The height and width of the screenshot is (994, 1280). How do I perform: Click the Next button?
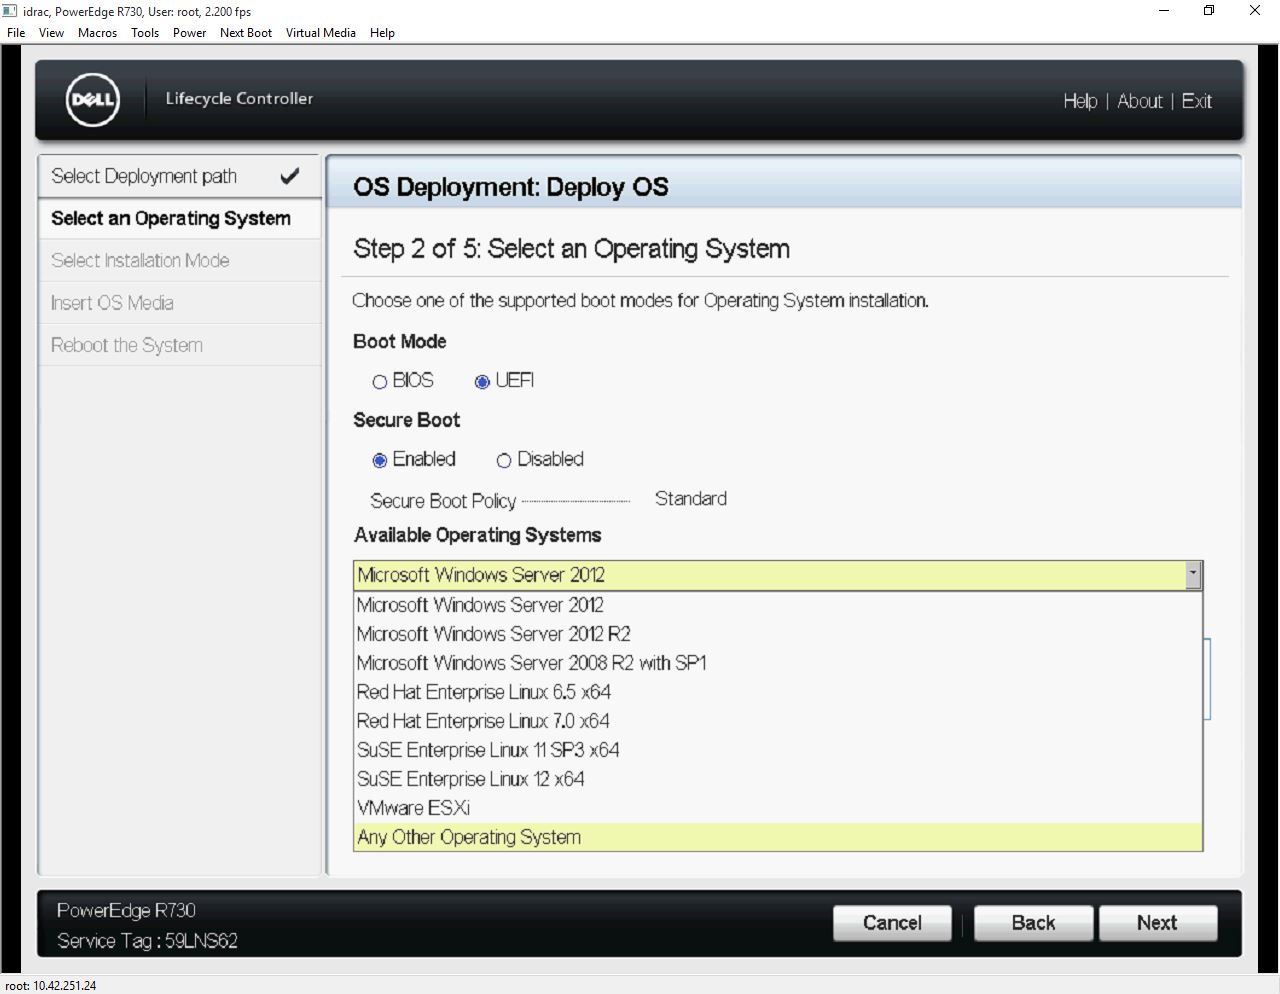(x=1157, y=923)
